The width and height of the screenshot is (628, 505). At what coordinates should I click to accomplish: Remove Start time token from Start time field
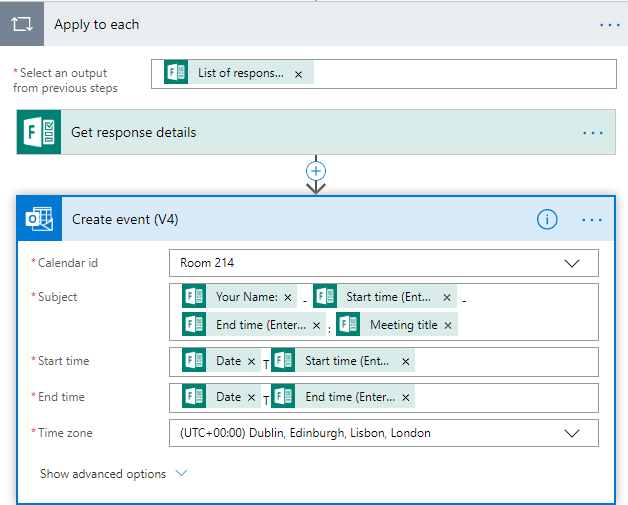[x=406, y=362]
